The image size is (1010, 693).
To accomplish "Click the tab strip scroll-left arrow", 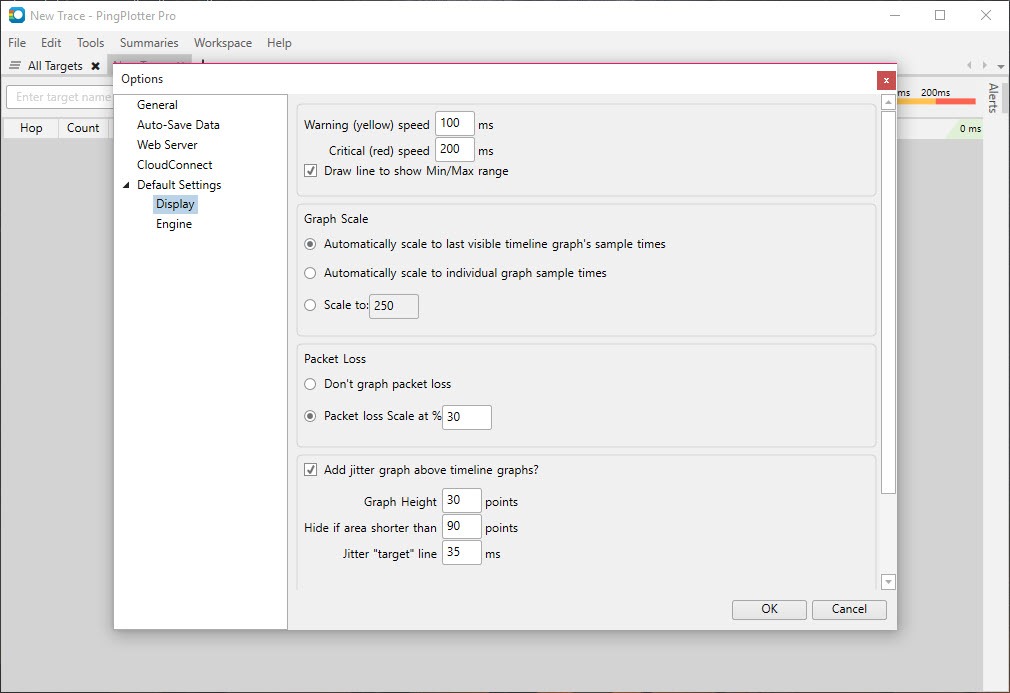I will pos(969,65).
